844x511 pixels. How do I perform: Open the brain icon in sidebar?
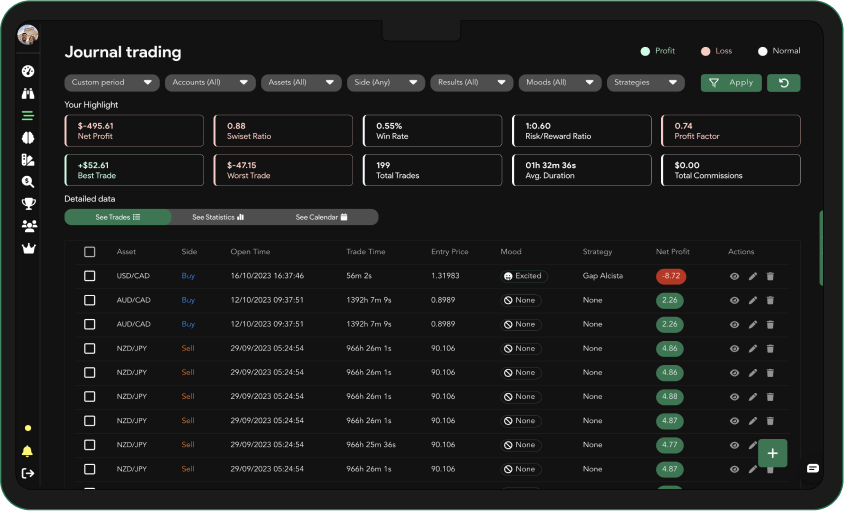(28, 137)
